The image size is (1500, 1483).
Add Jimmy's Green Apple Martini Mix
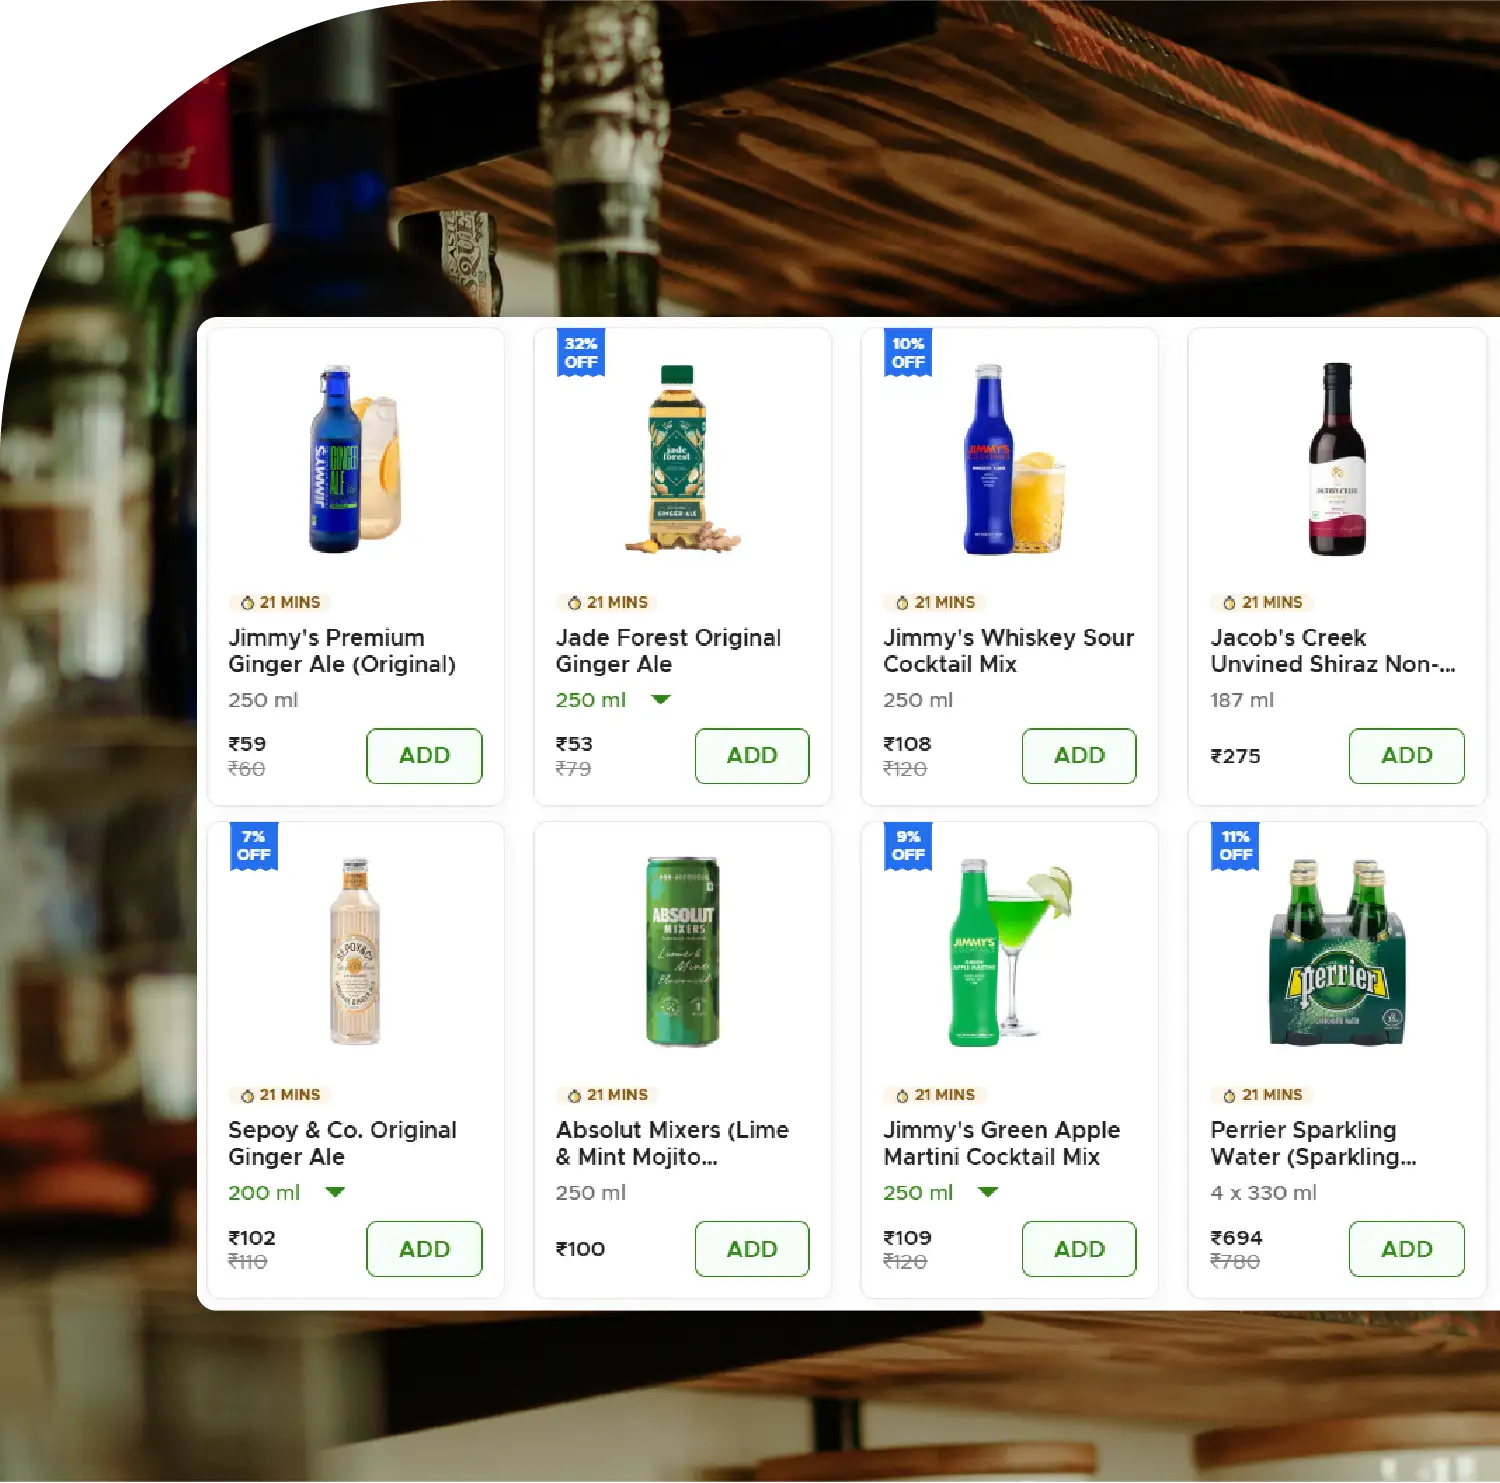pyautogui.click(x=1079, y=1249)
